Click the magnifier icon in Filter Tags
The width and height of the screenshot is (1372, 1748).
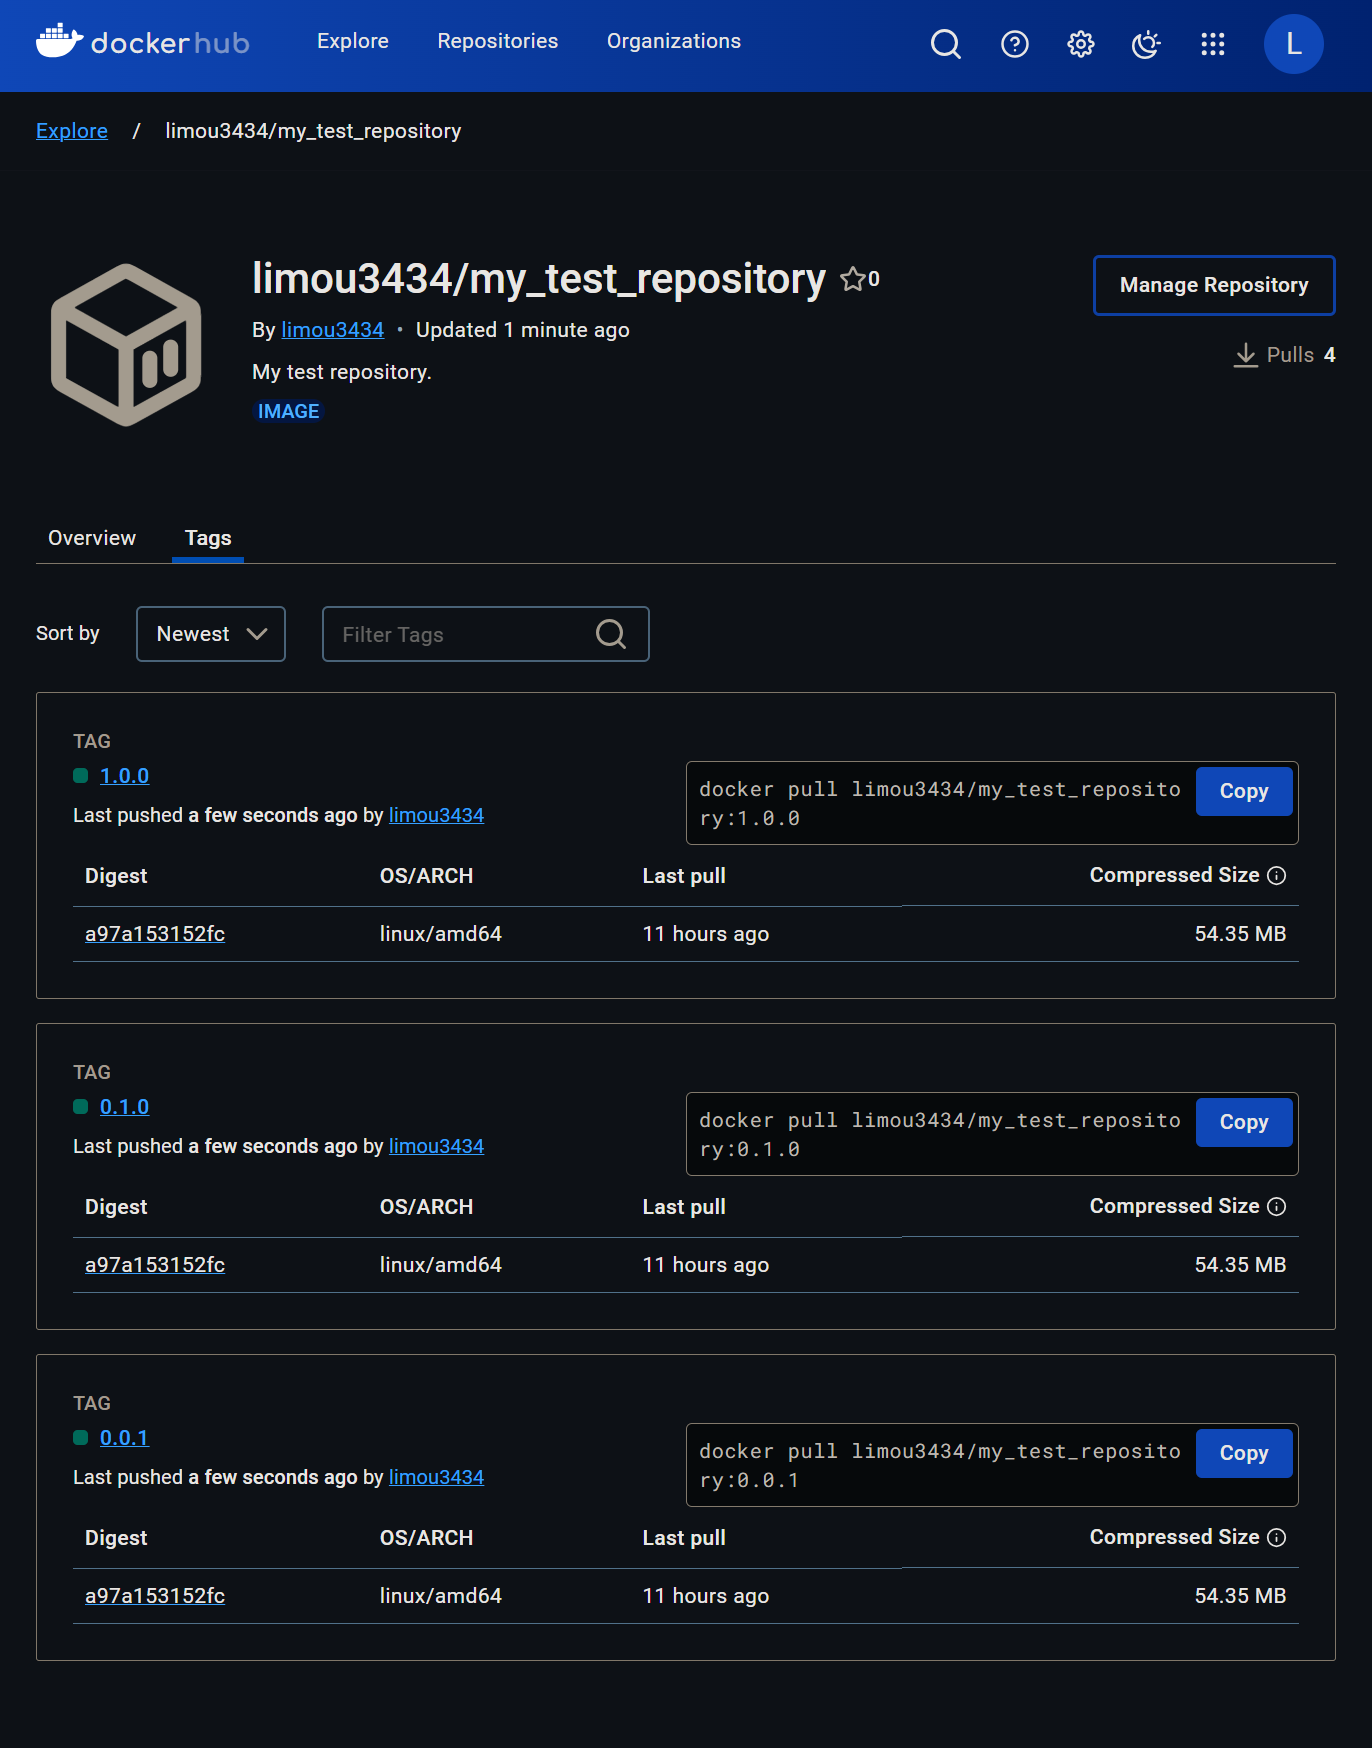[611, 634]
